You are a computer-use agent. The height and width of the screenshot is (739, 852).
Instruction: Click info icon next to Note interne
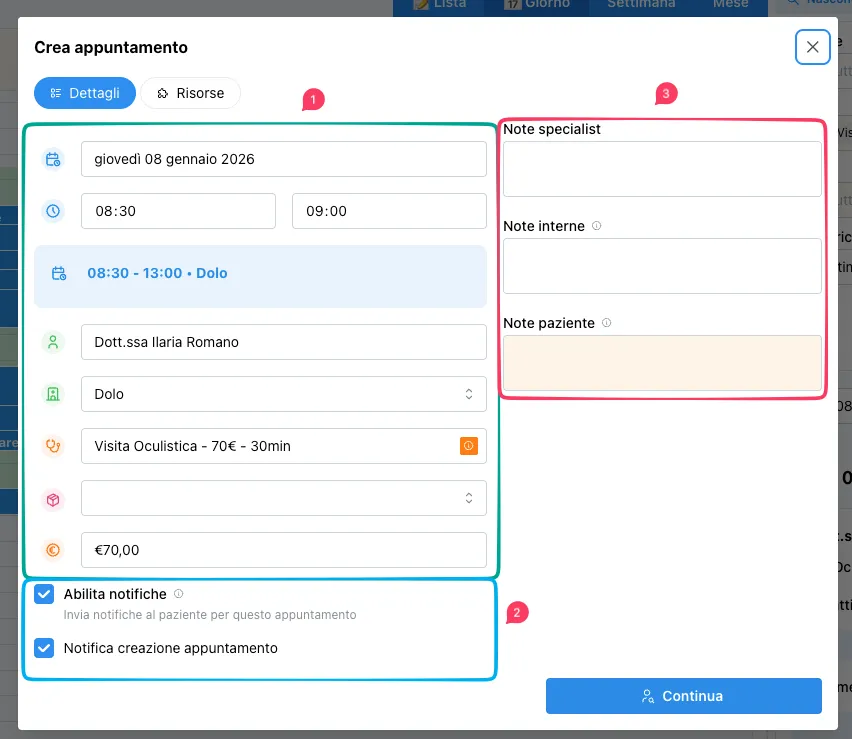(x=597, y=226)
